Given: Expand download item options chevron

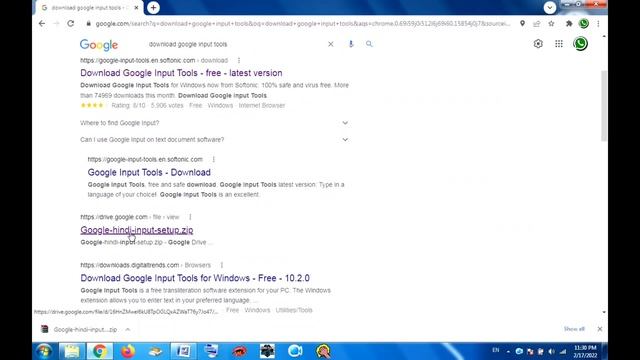Looking at the screenshot, I should click(128, 329).
